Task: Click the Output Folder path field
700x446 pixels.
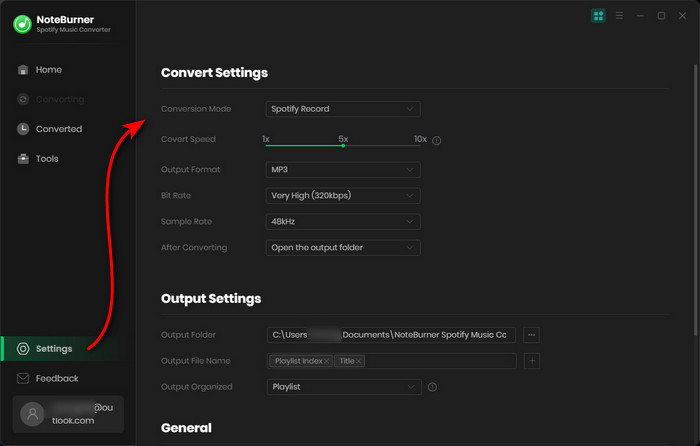Action: 391,335
